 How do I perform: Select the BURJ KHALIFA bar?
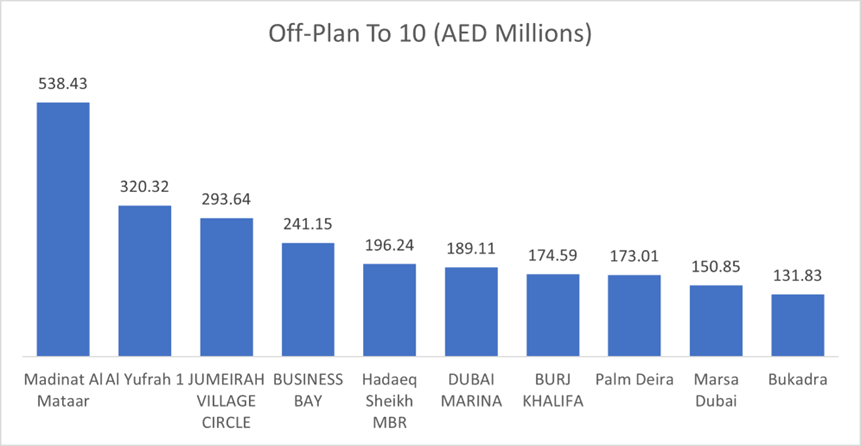tap(553, 314)
